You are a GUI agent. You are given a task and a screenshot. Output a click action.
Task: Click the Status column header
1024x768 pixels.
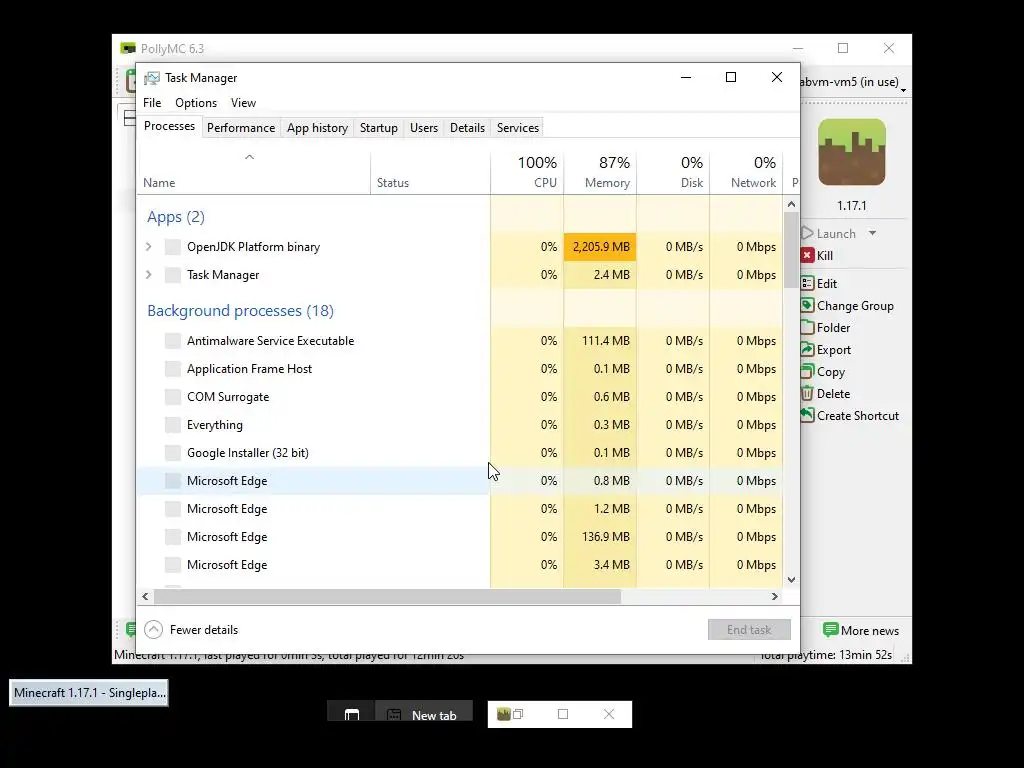click(x=430, y=172)
